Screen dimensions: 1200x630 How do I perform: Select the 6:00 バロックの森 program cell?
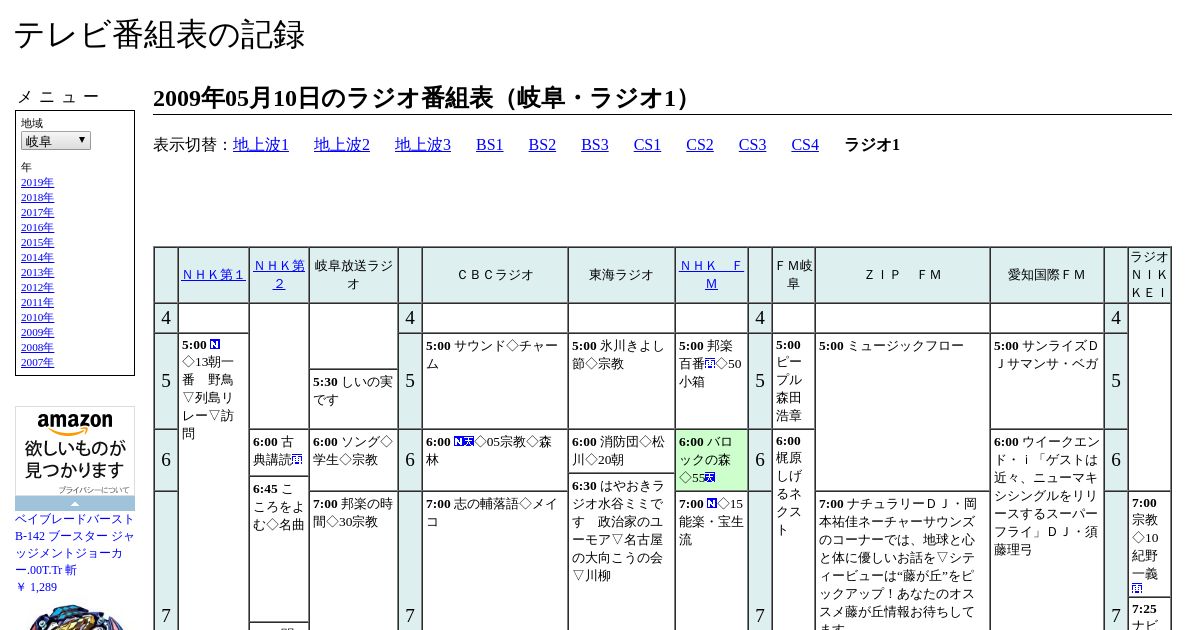coord(711,460)
